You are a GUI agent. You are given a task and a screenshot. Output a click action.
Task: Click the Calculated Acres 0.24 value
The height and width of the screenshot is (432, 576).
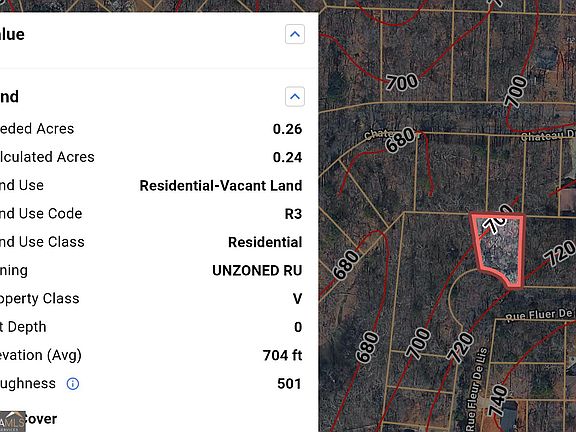point(287,157)
